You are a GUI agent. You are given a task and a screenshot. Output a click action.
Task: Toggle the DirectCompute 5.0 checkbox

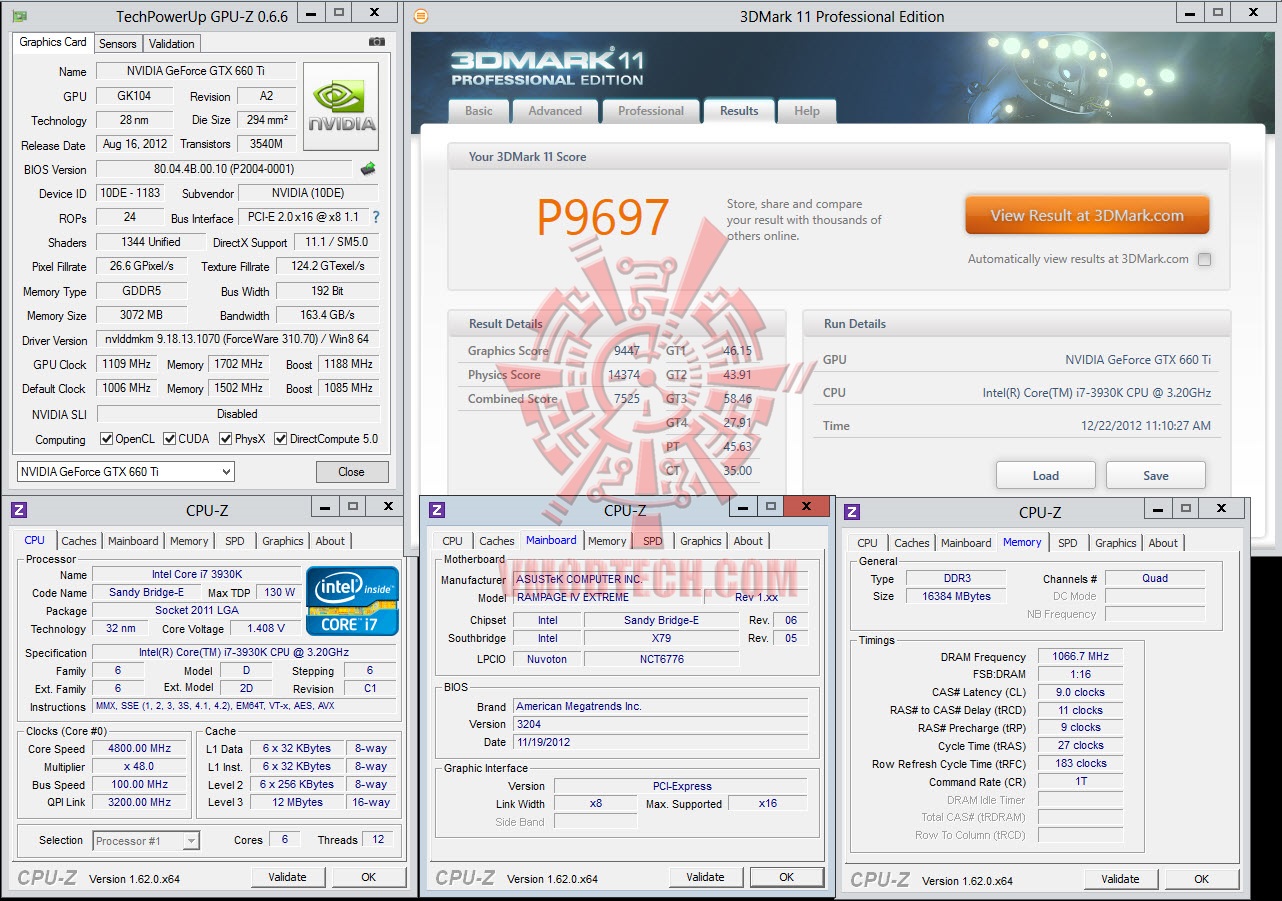click(x=281, y=439)
